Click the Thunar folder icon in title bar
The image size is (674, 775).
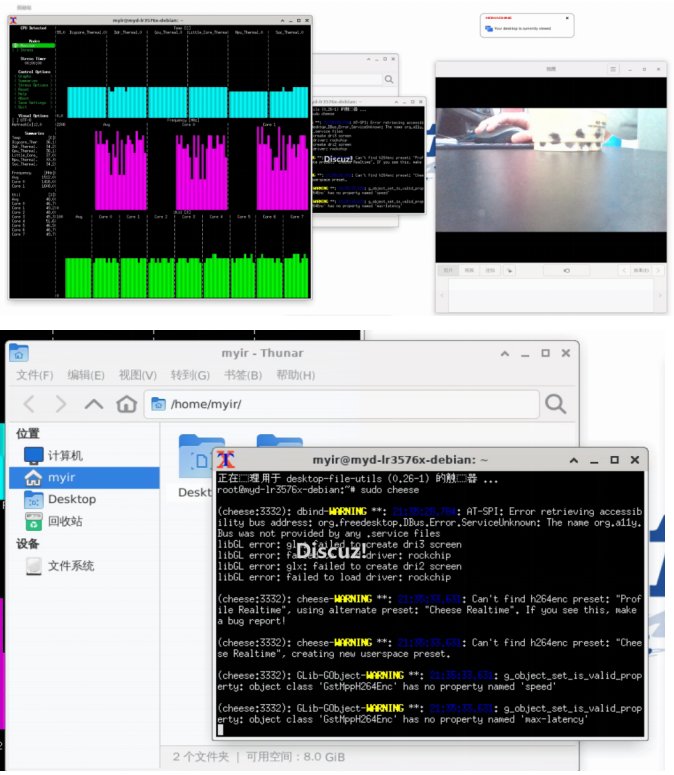click(18, 352)
